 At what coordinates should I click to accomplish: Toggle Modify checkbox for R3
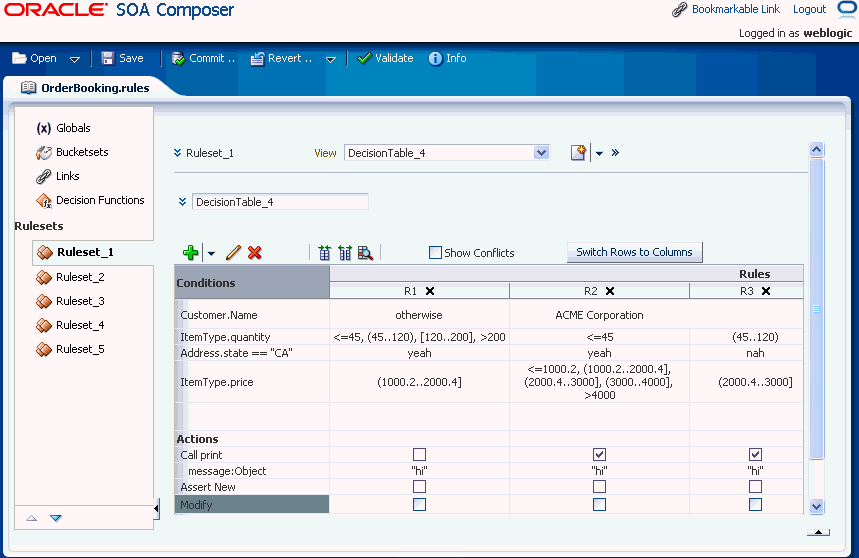(755, 504)
